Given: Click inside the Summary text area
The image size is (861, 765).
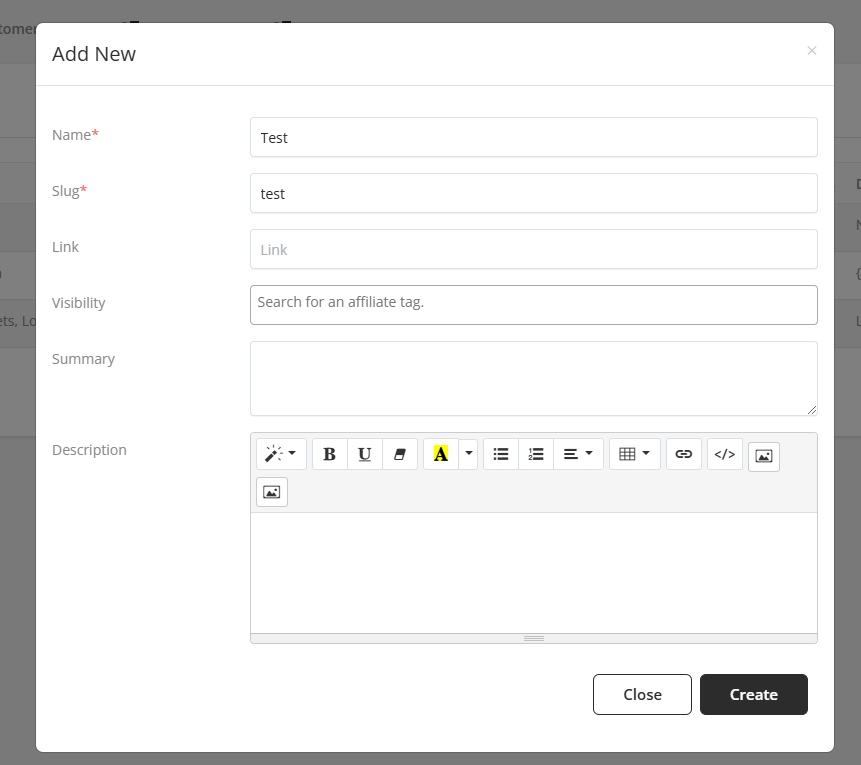Looking at the screenshot, I should [x=533, y=378].
